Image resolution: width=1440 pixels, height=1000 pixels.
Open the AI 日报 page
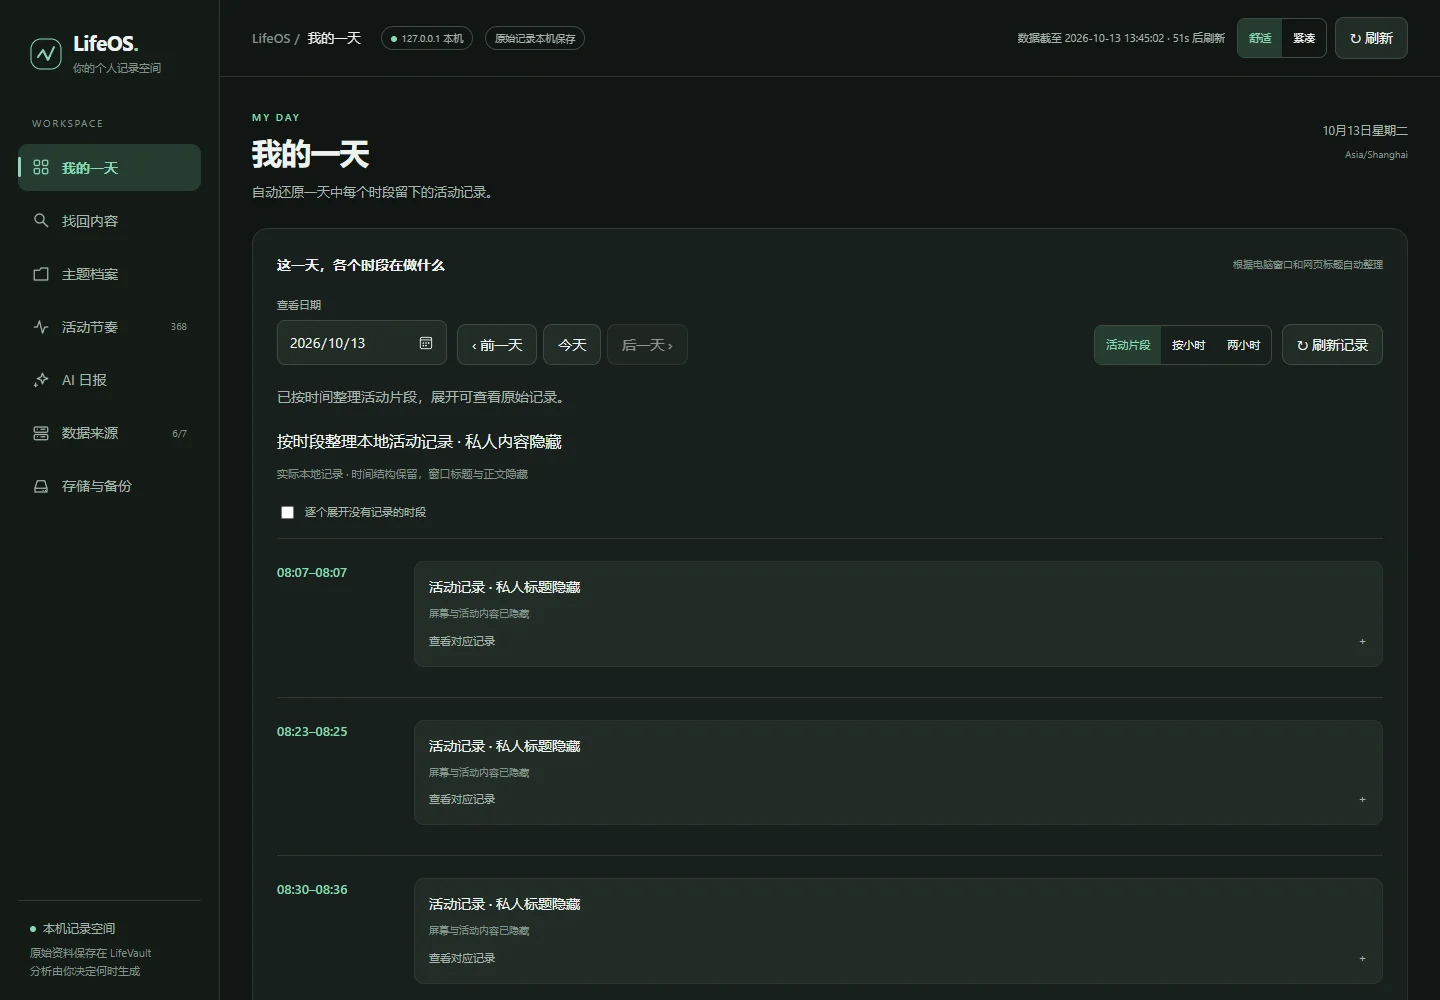click(x=109, y=379)
